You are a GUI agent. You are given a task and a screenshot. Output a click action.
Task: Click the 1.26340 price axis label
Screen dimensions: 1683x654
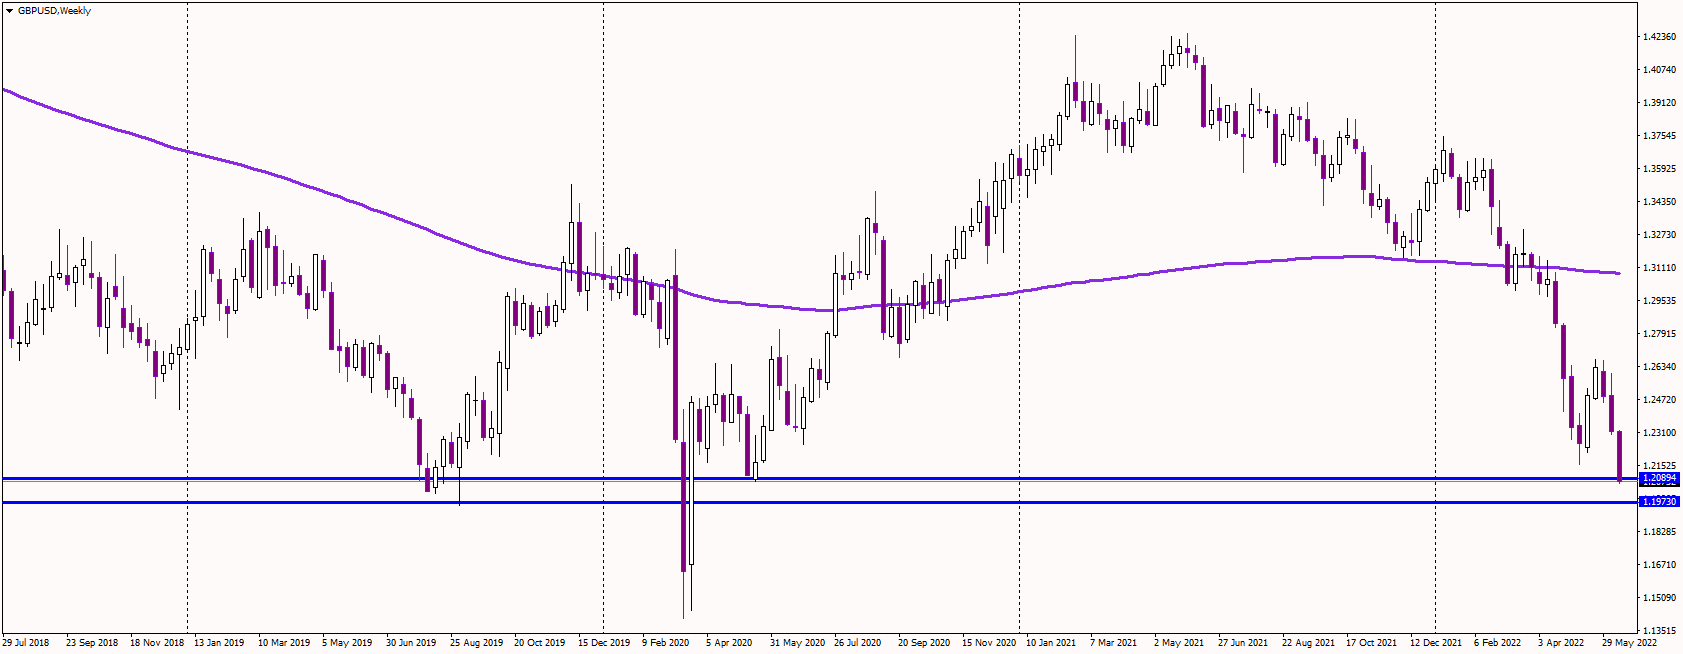(x=1660, y=367)
